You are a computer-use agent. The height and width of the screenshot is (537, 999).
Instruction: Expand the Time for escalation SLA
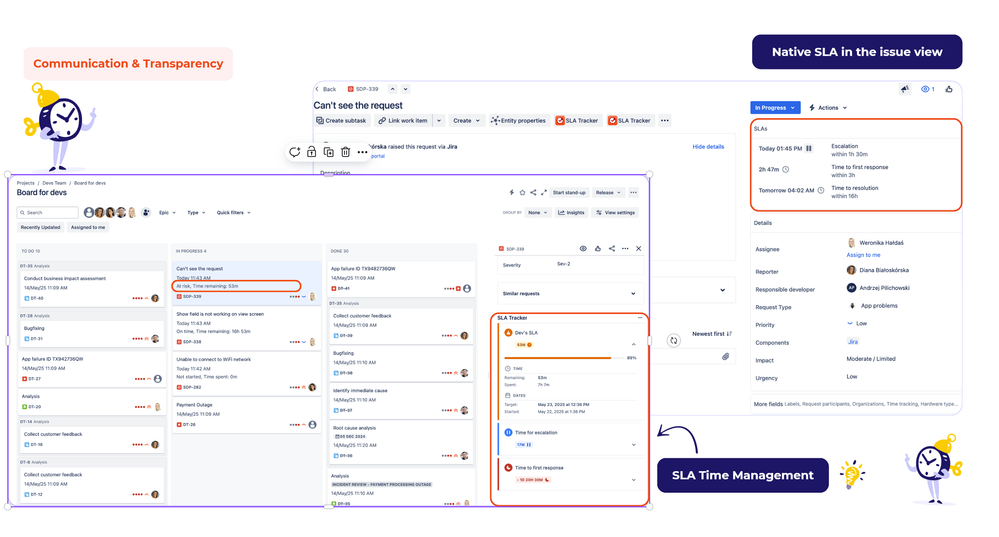click(633, 445)
